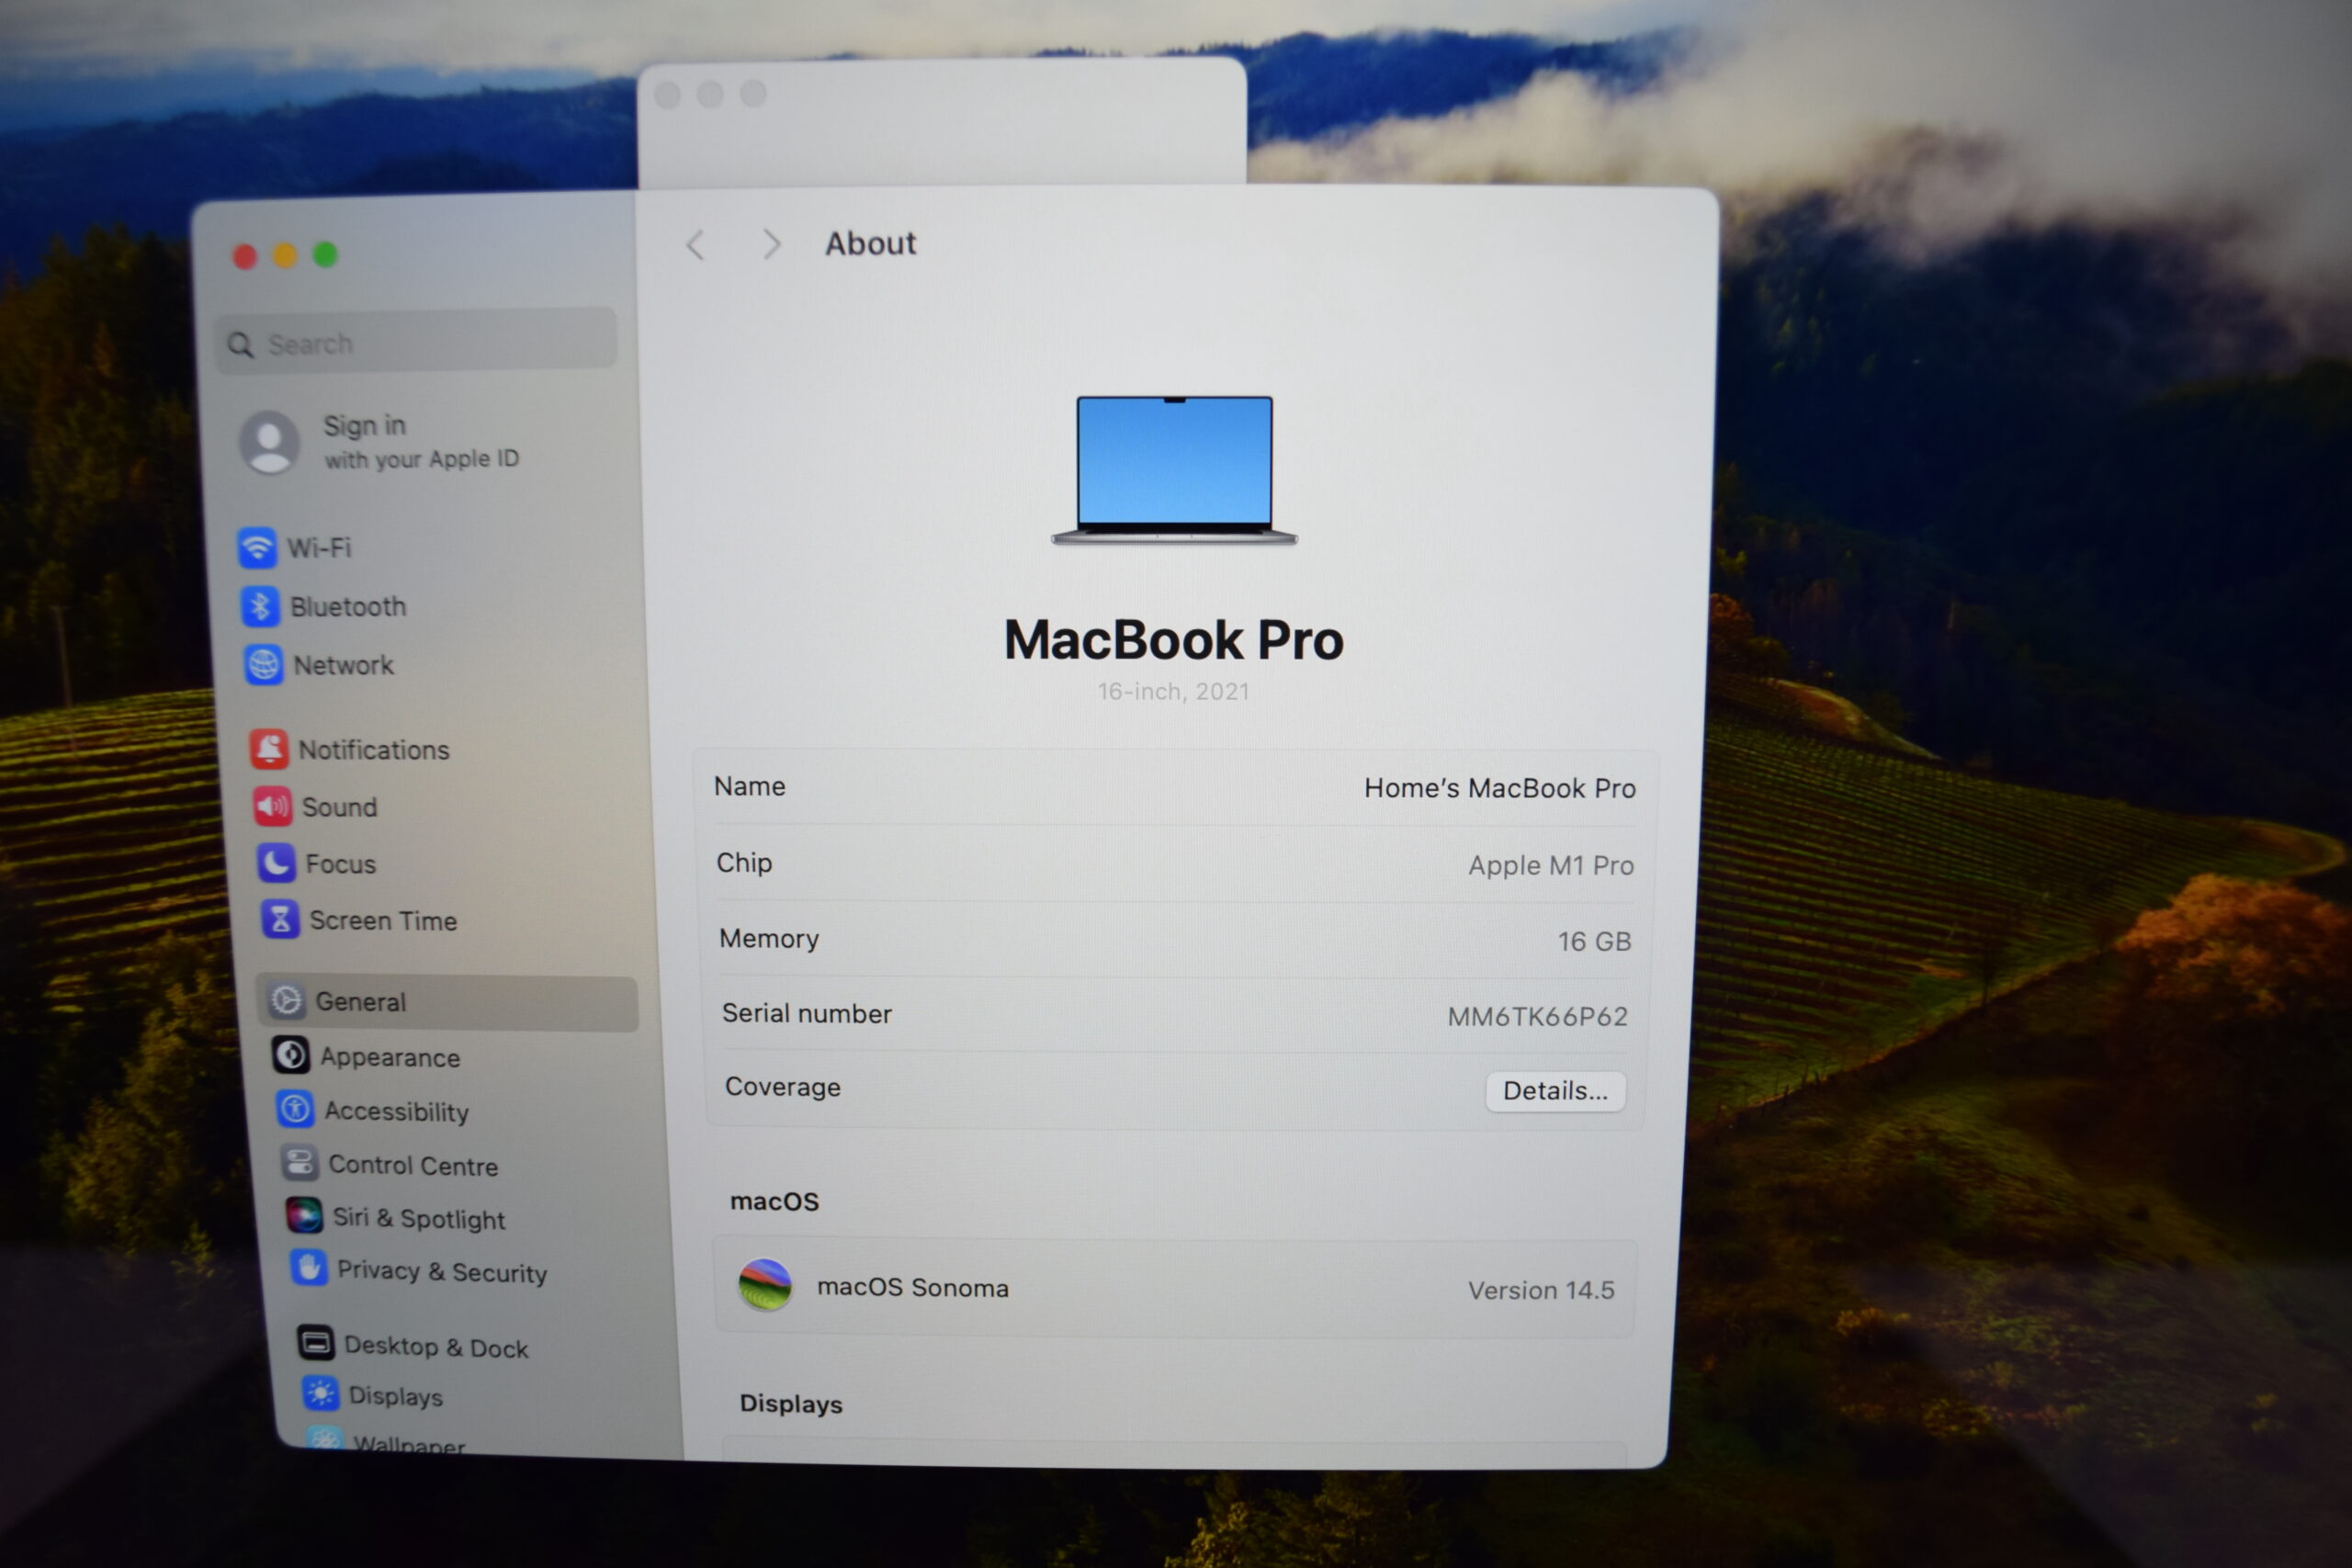Viewport: 2352px width, 1568px height.
Task: Click the yellow minimize window button
Action: (x=285, y=256)
